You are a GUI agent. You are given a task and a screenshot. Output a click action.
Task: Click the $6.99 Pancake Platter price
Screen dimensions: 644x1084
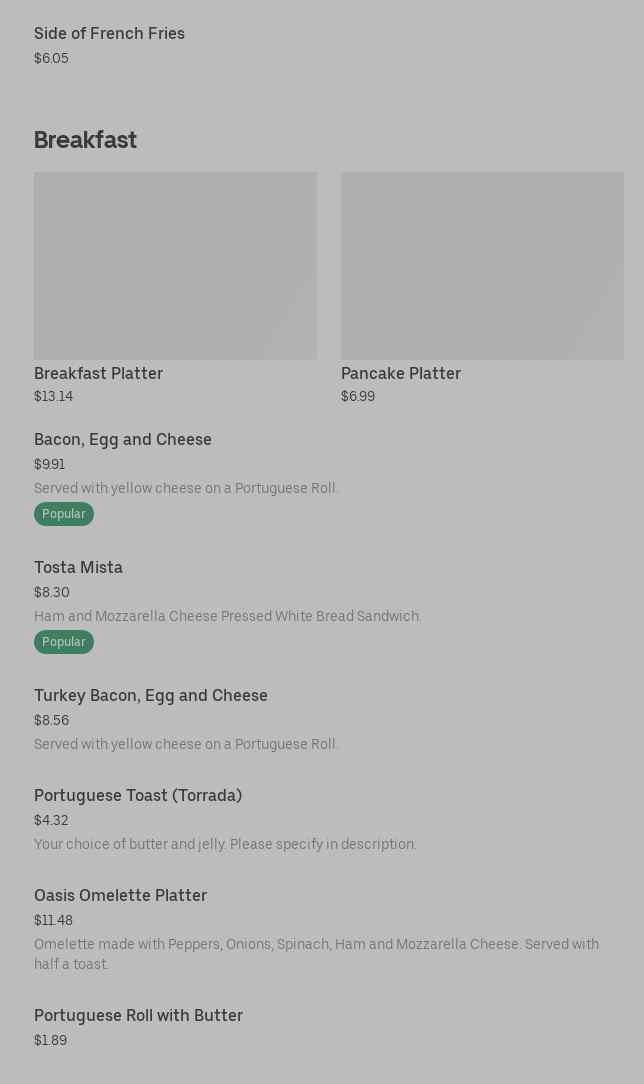(x=358, y=396)
